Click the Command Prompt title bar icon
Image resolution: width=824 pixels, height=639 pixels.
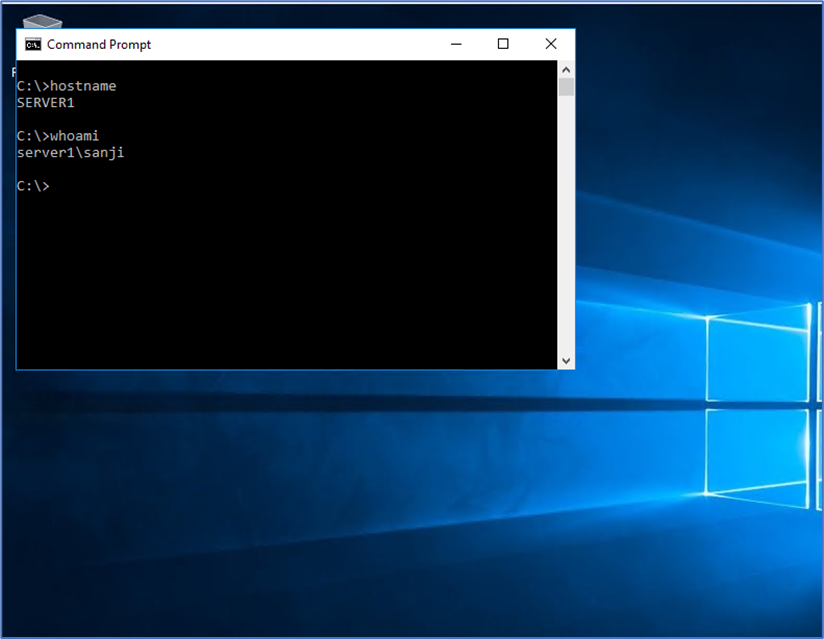(x=33, y=44)
